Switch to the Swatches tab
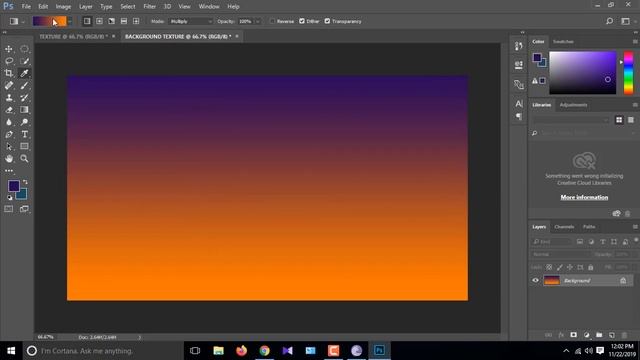Image resolution: width=640 pixels, height=360 pixels. [563, 42]
